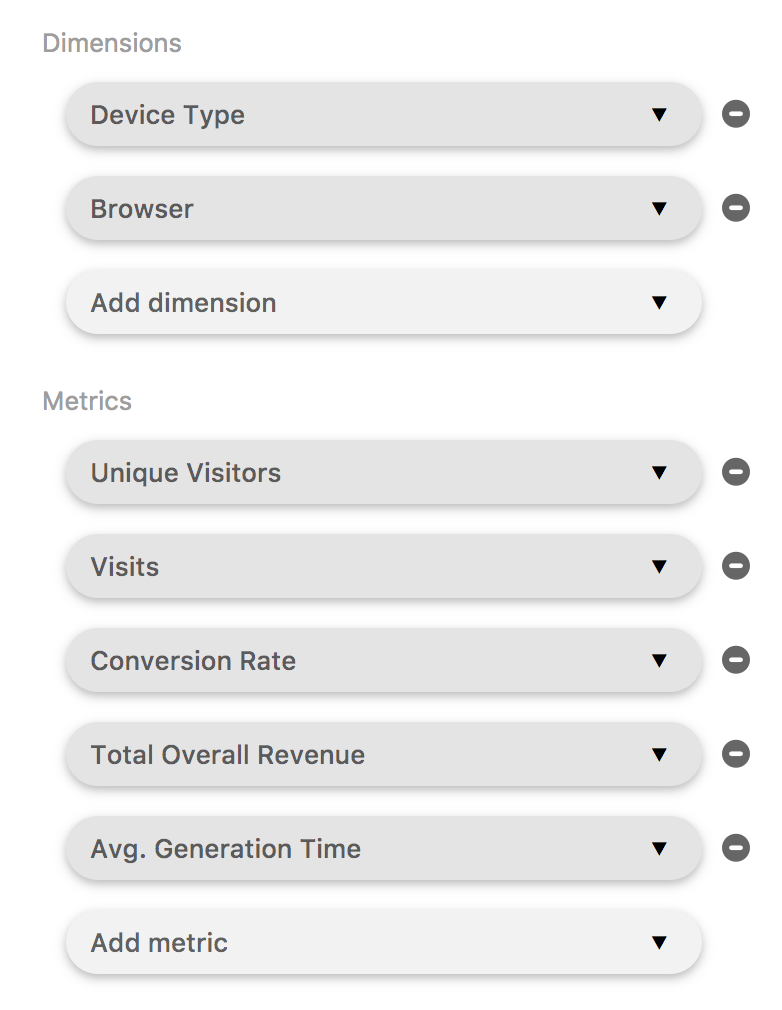Image resolution: width=782 pixels, height=1010 pixels.
Task: Open the Add metric dropdown
Action: pyautogui.click(x=660, y=942)
